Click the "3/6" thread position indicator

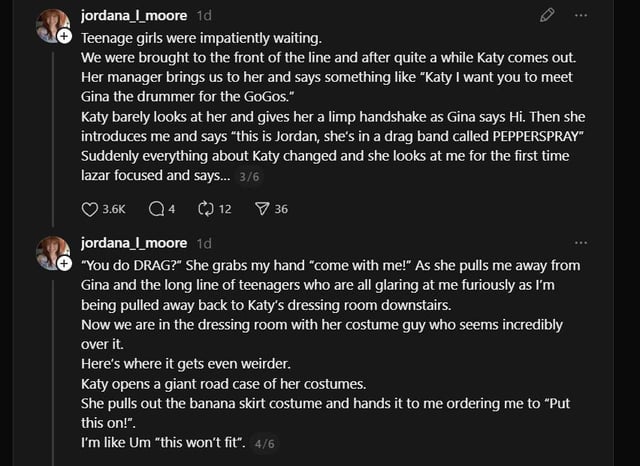(249, 177)
